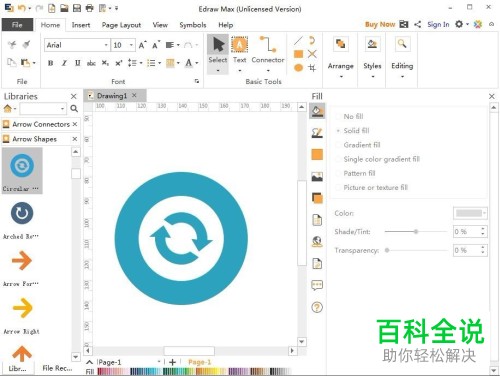Apply Underline formatting
This screenshot has height=376, width=500.
pos(77,63)
